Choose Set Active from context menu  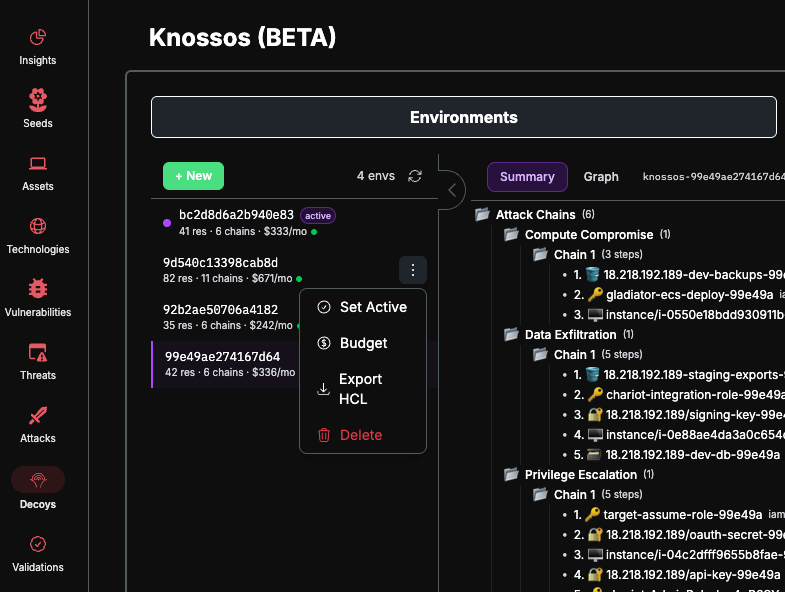pos(363,307)
